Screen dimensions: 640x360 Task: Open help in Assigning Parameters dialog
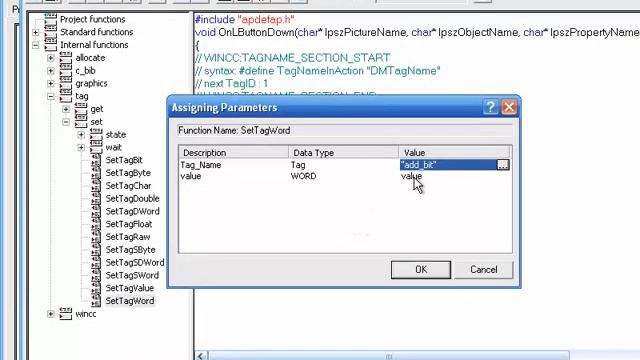[490, 107]
